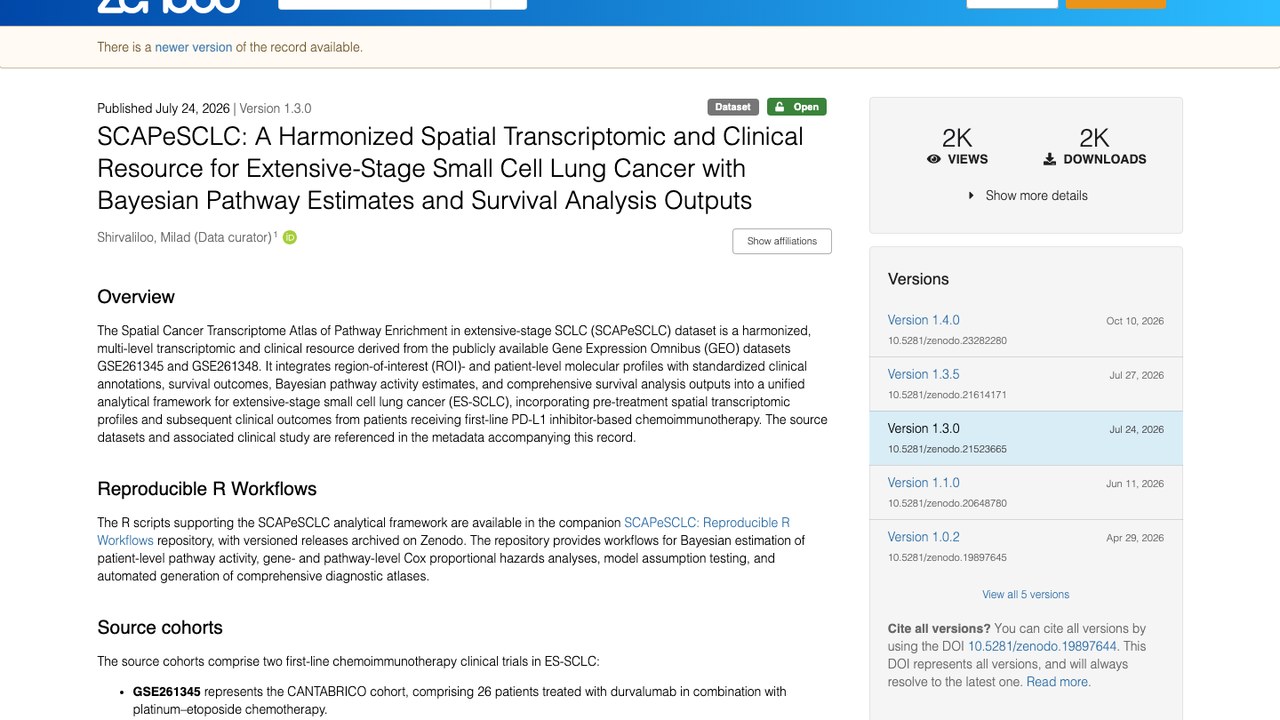Click the Versions panel heading
The image size is (1280, 720).
pyautogui.click(x=918, y=279)
